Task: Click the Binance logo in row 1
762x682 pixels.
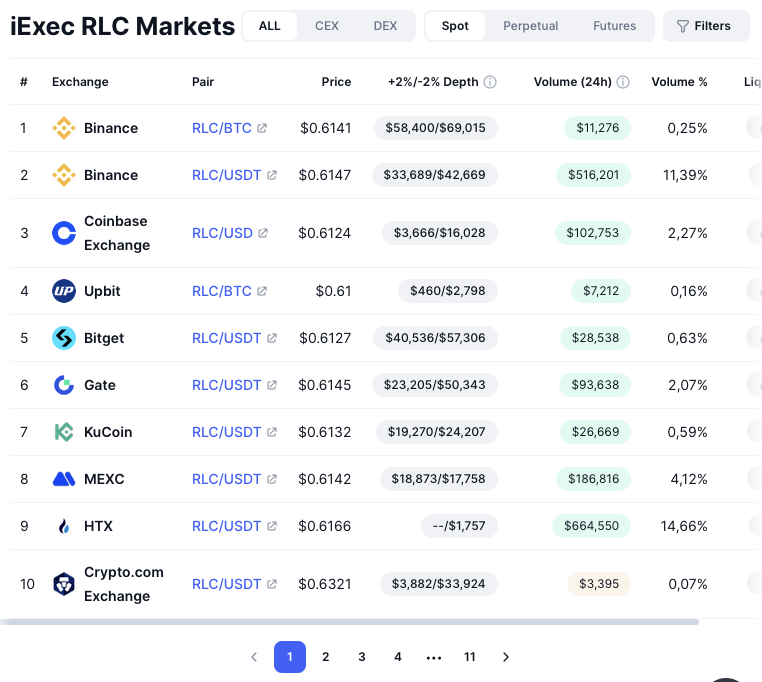Action: (64, 128)
